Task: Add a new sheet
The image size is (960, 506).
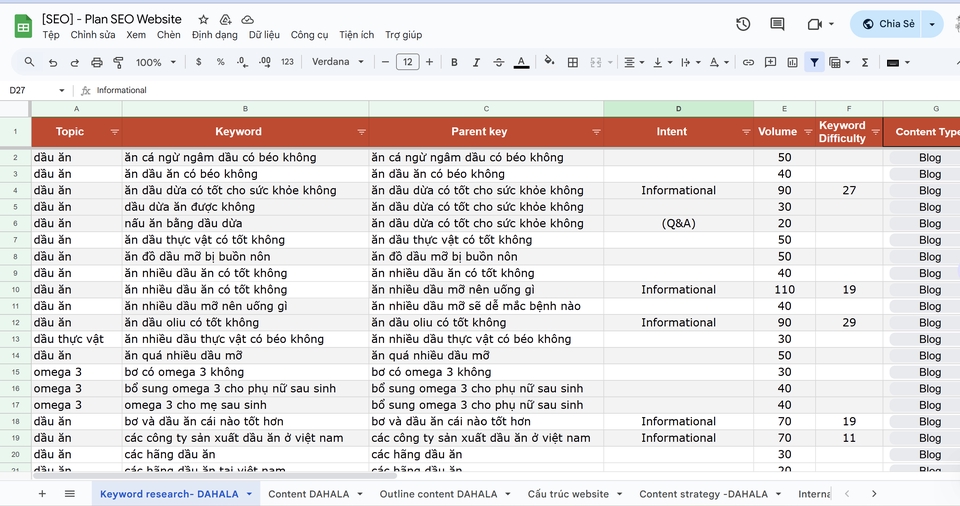Action: click(x=42, y=494)
